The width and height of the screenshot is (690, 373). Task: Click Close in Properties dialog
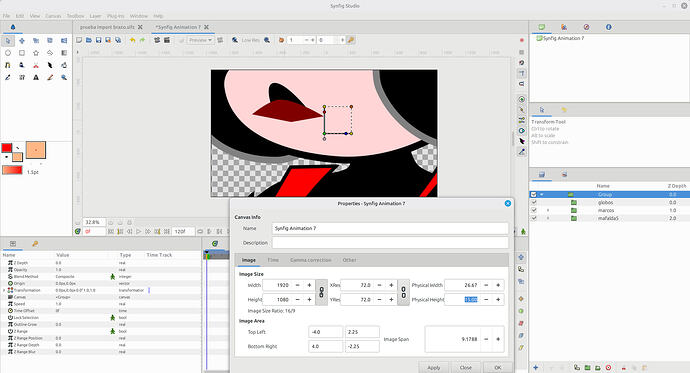point(466,367)
